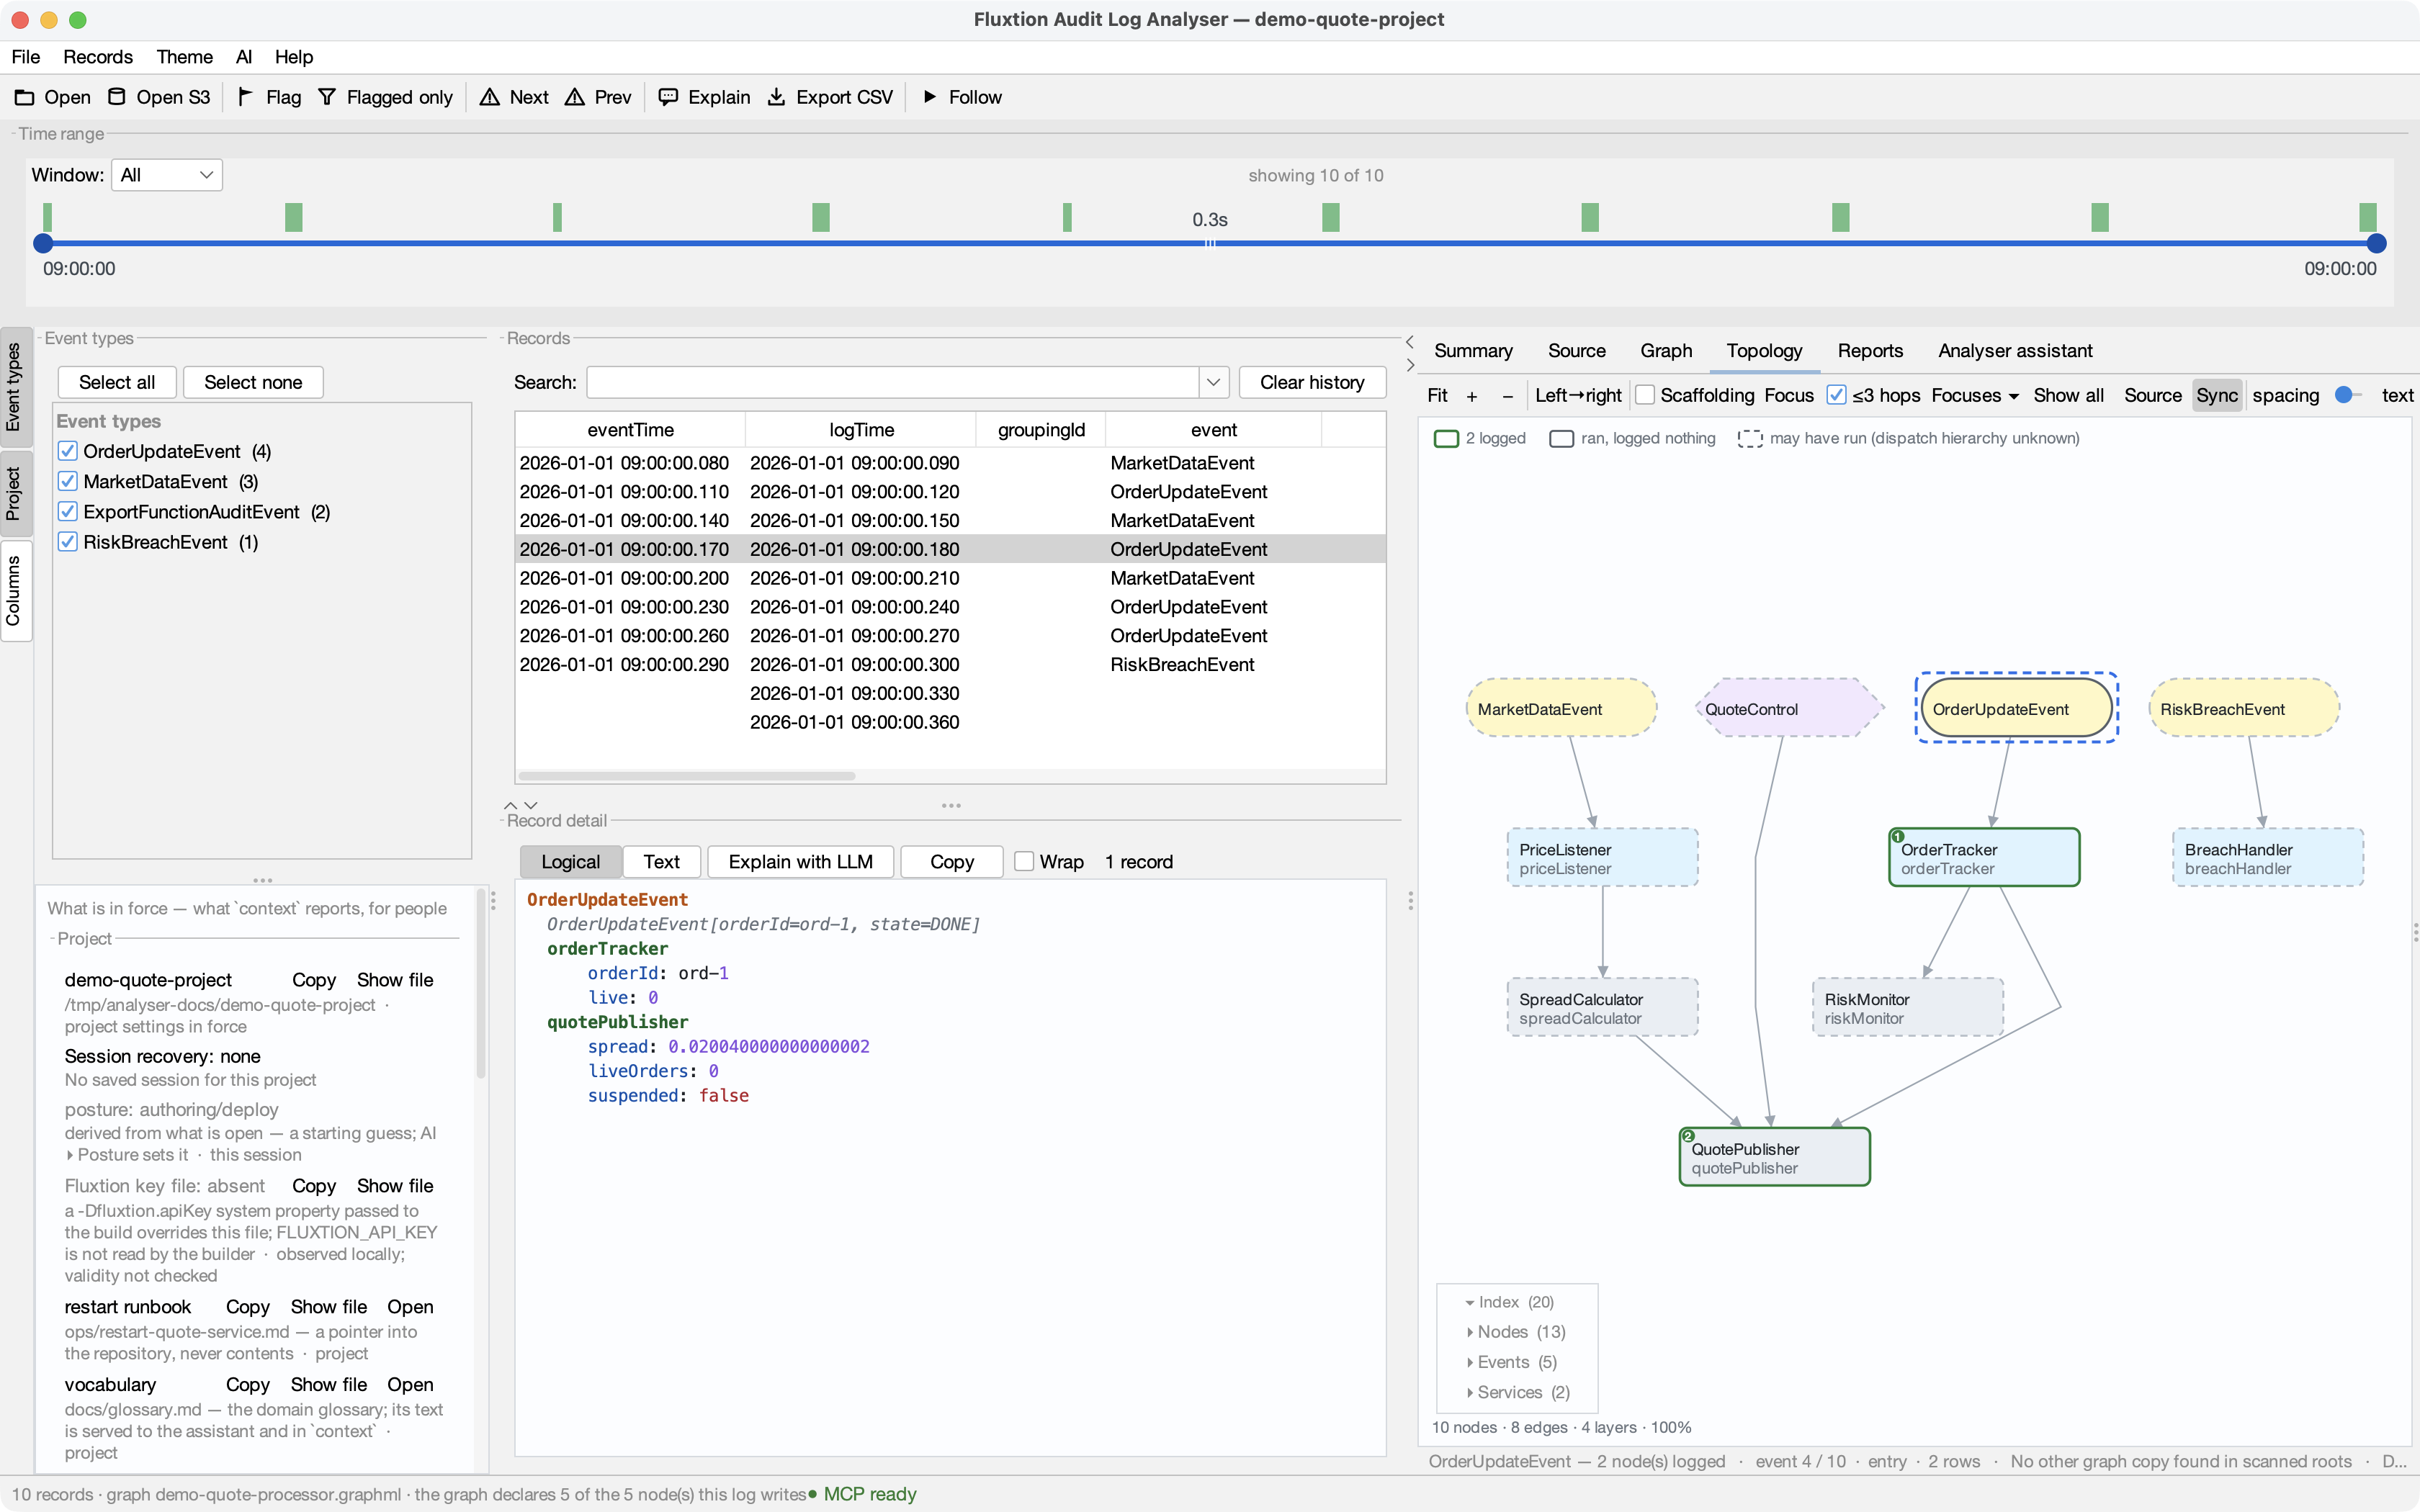Click the Next warning triangle icon
2420x1512 pixels.
tap(490, 97)
